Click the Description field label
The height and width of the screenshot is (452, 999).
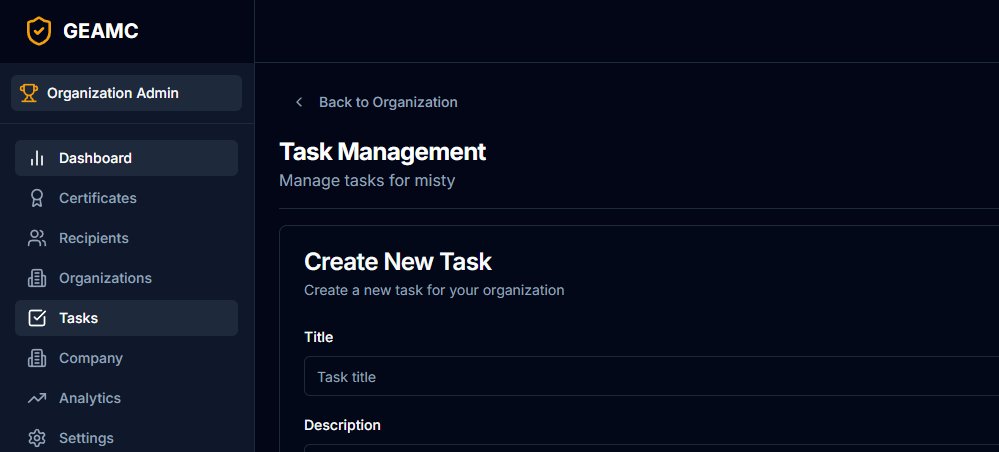click(x=342, y=425)
